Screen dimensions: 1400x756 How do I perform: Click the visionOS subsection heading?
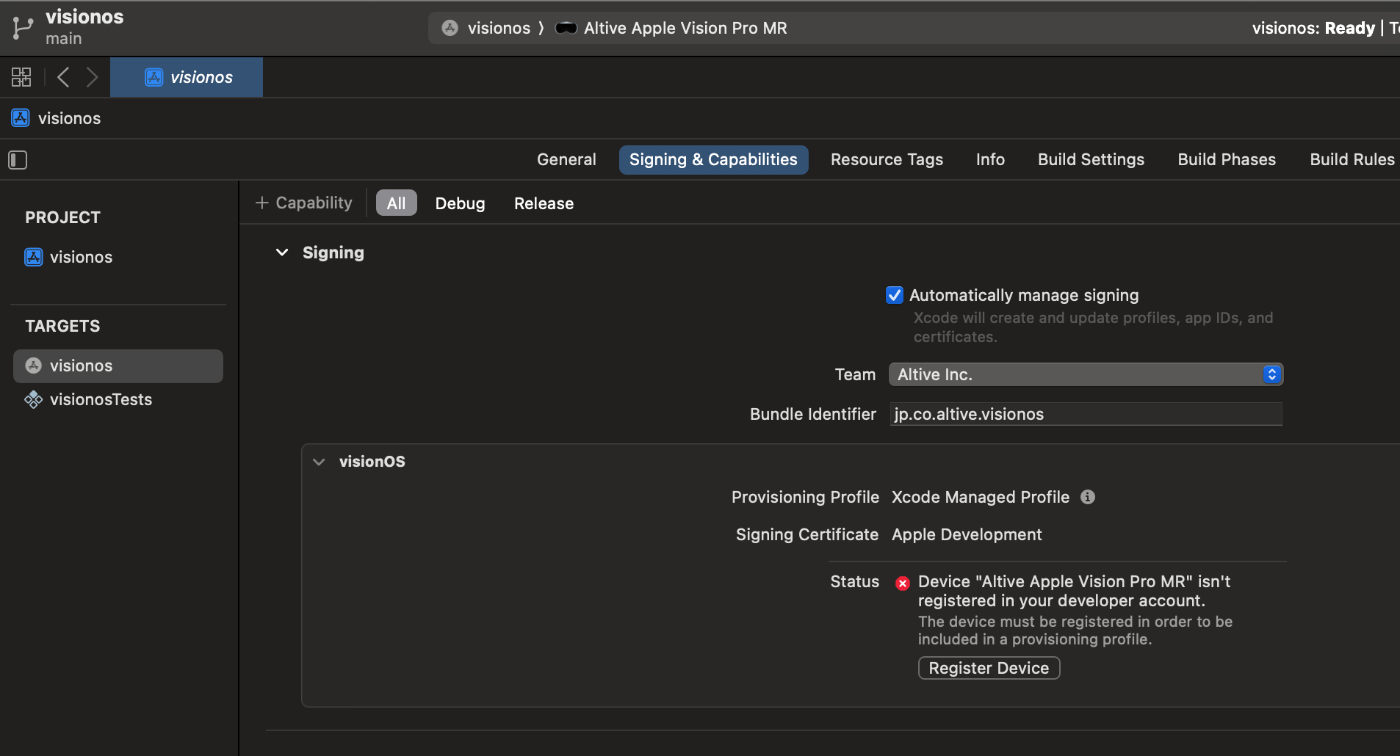pos(372,462)
